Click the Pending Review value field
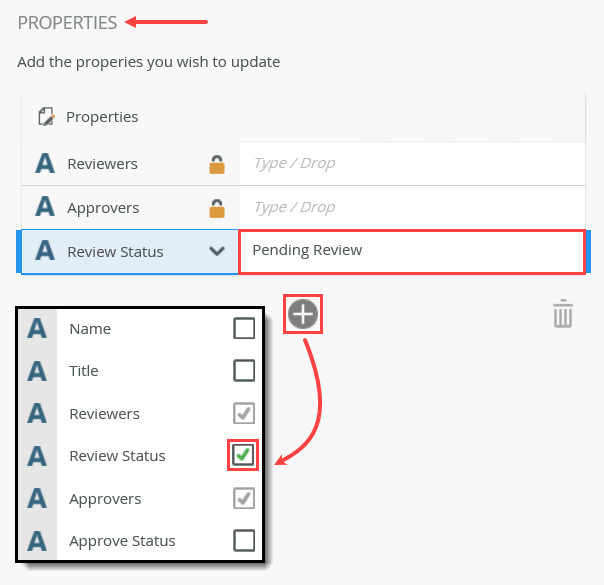The image size is (604, 585). tap(411, 251)
